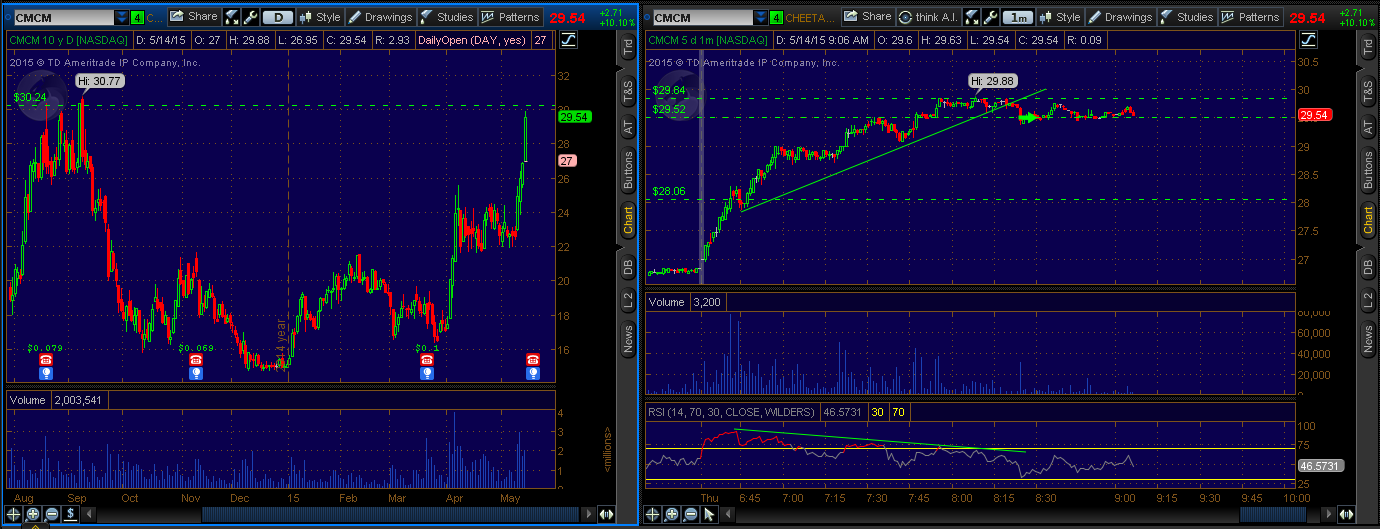
Task: Open the T&S side tab of right chart
Action: pos(1367,89)
